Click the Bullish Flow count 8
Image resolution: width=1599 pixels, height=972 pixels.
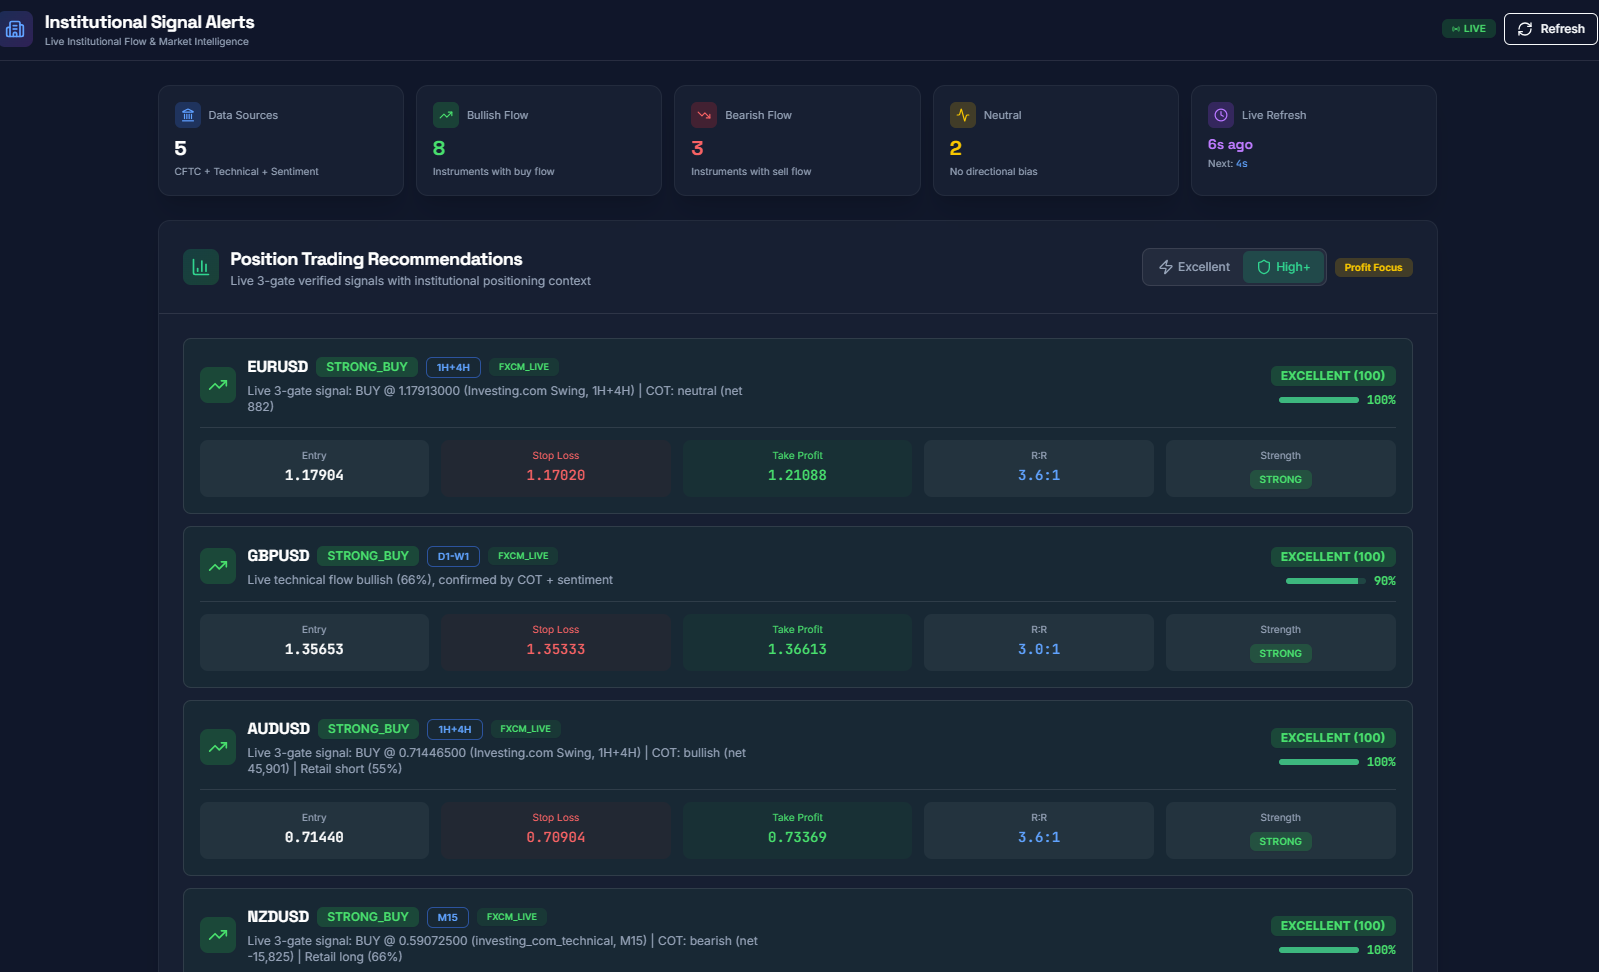click(439, 148)
